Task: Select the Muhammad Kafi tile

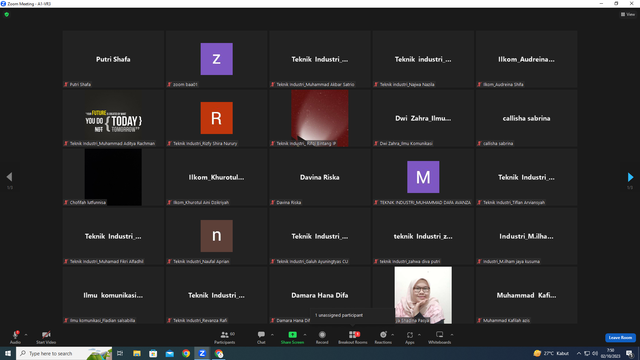Action: [526, 295]
